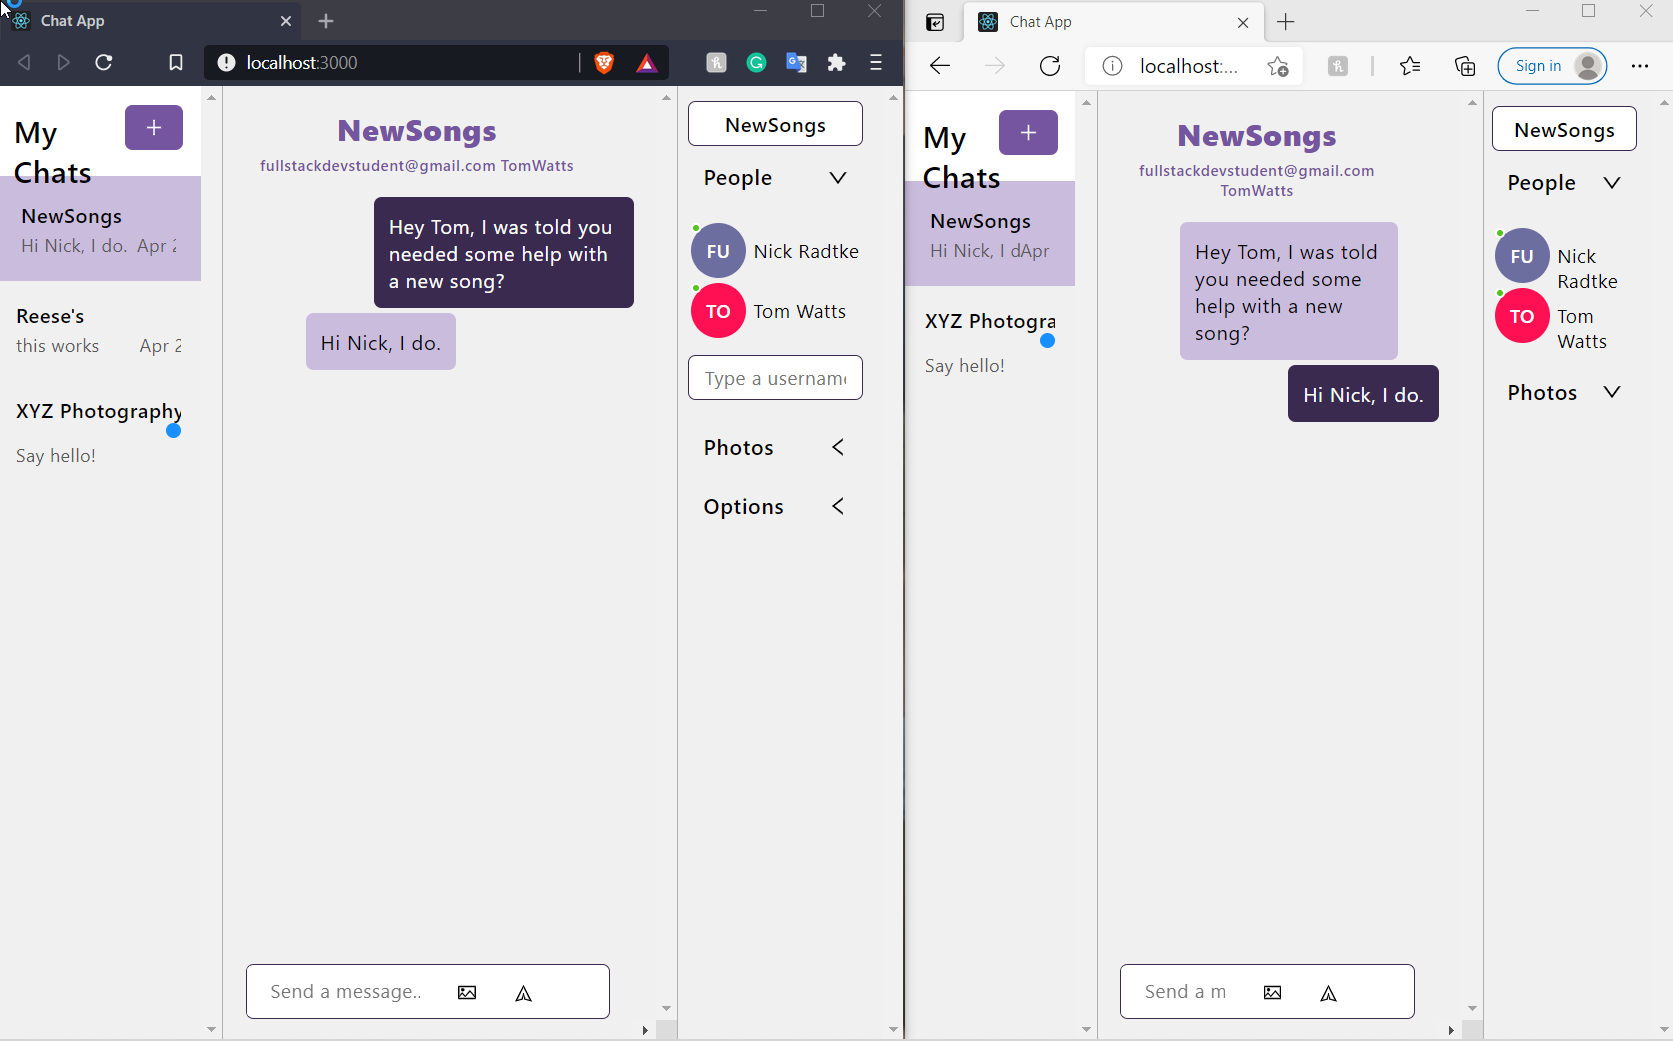Open Edge Favorites star-list icon
The height and width of the screenshot is (1041, 1673).
click(1410, 66)
